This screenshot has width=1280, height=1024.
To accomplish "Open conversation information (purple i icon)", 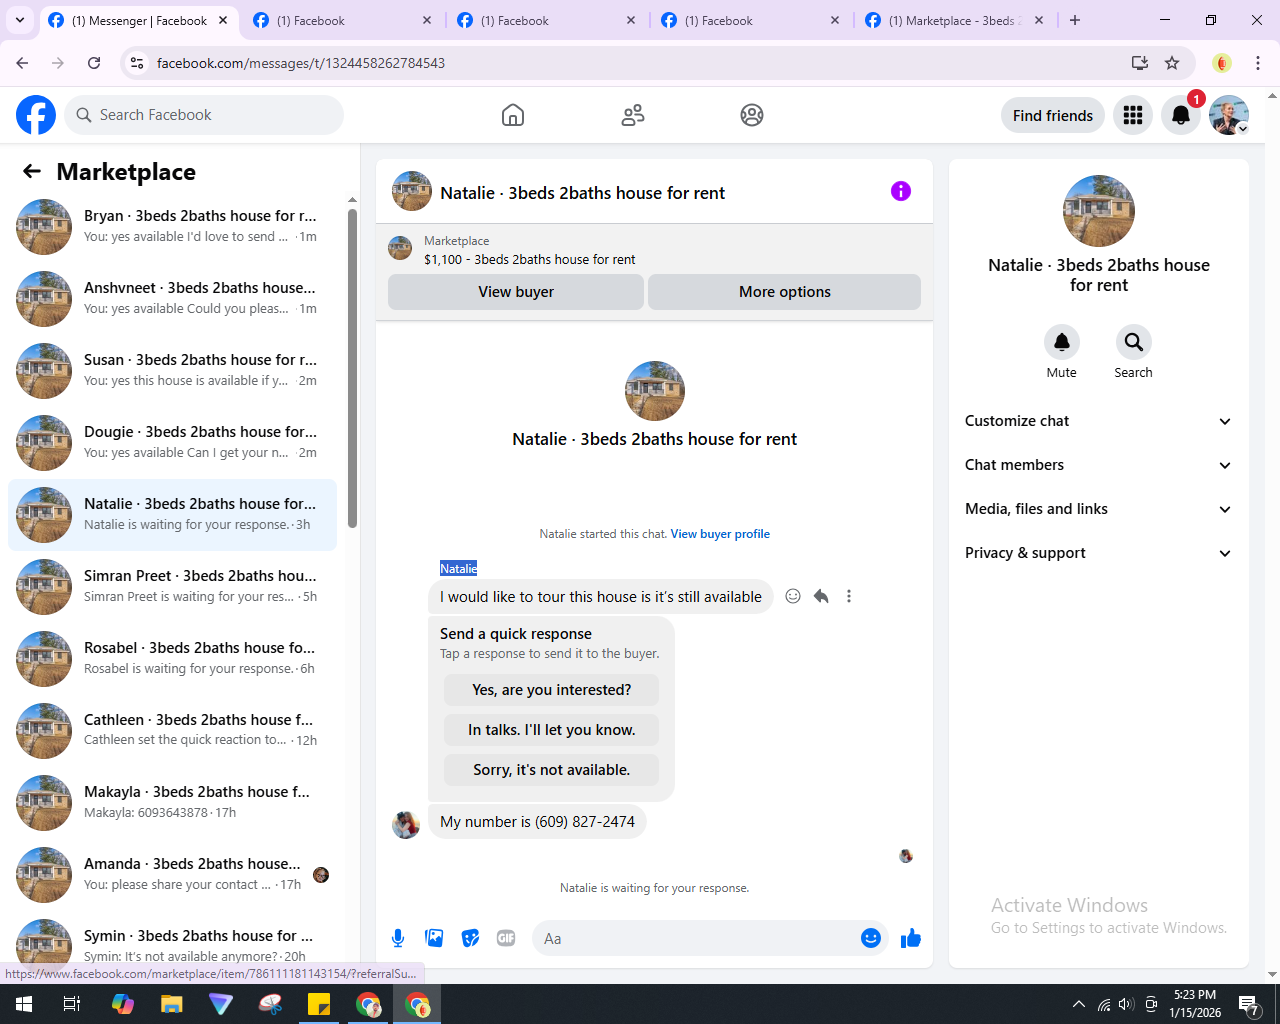I will point(901,191).
